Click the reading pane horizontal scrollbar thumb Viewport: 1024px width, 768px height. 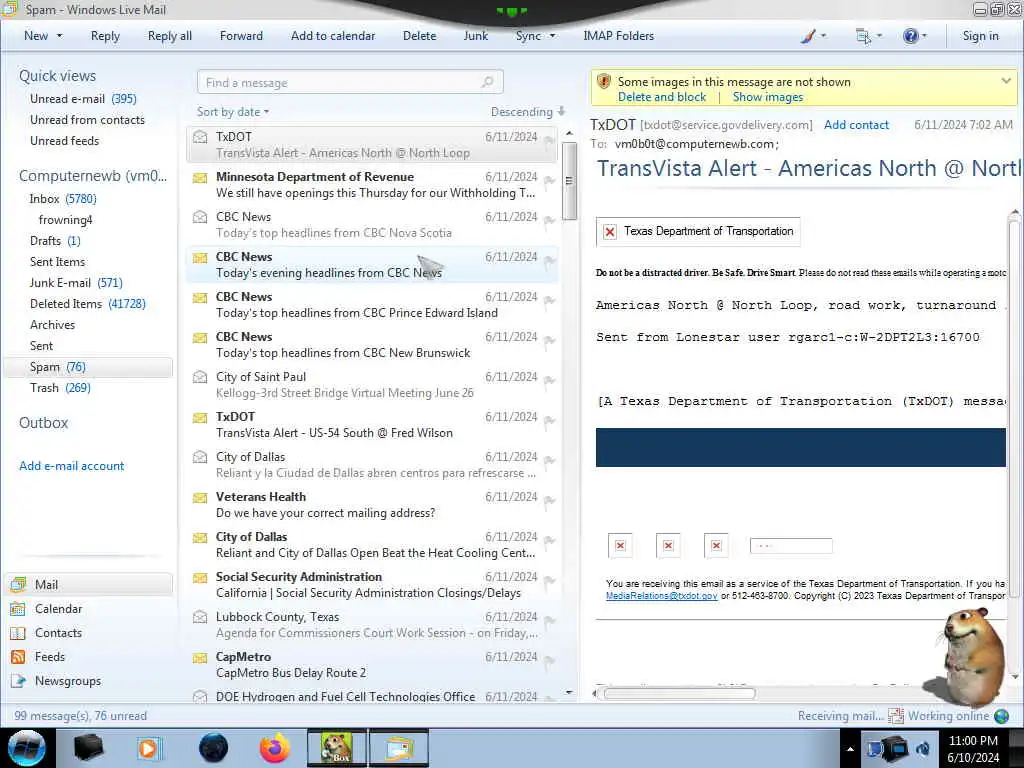pos(679,694)
